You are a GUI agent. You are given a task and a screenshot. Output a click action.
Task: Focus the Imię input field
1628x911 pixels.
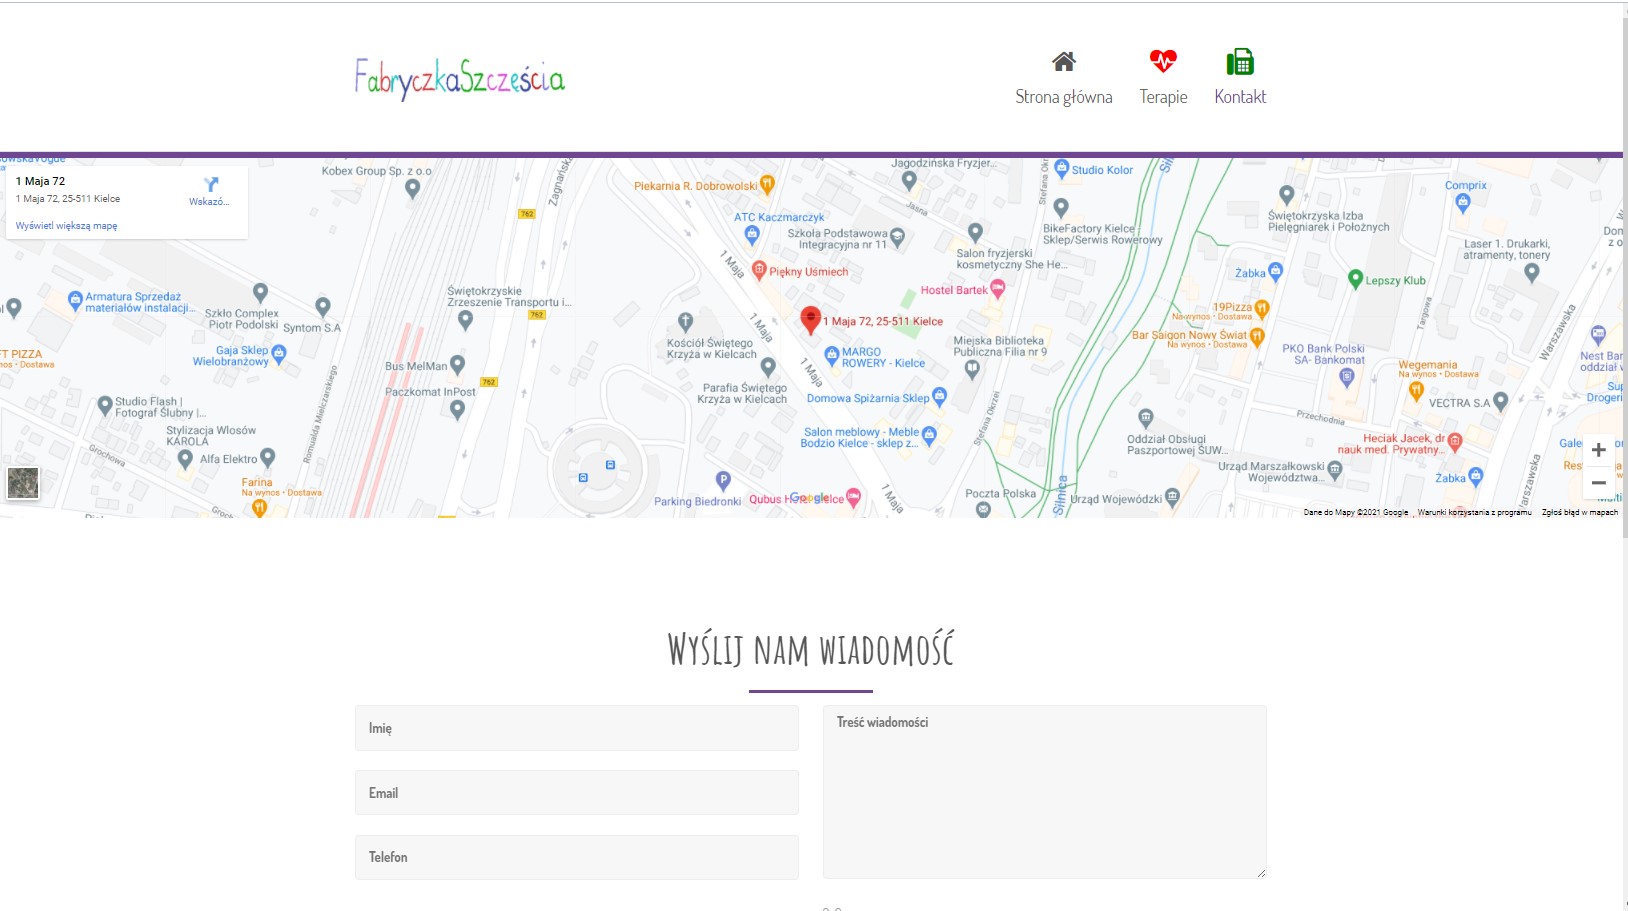(576, 728)
